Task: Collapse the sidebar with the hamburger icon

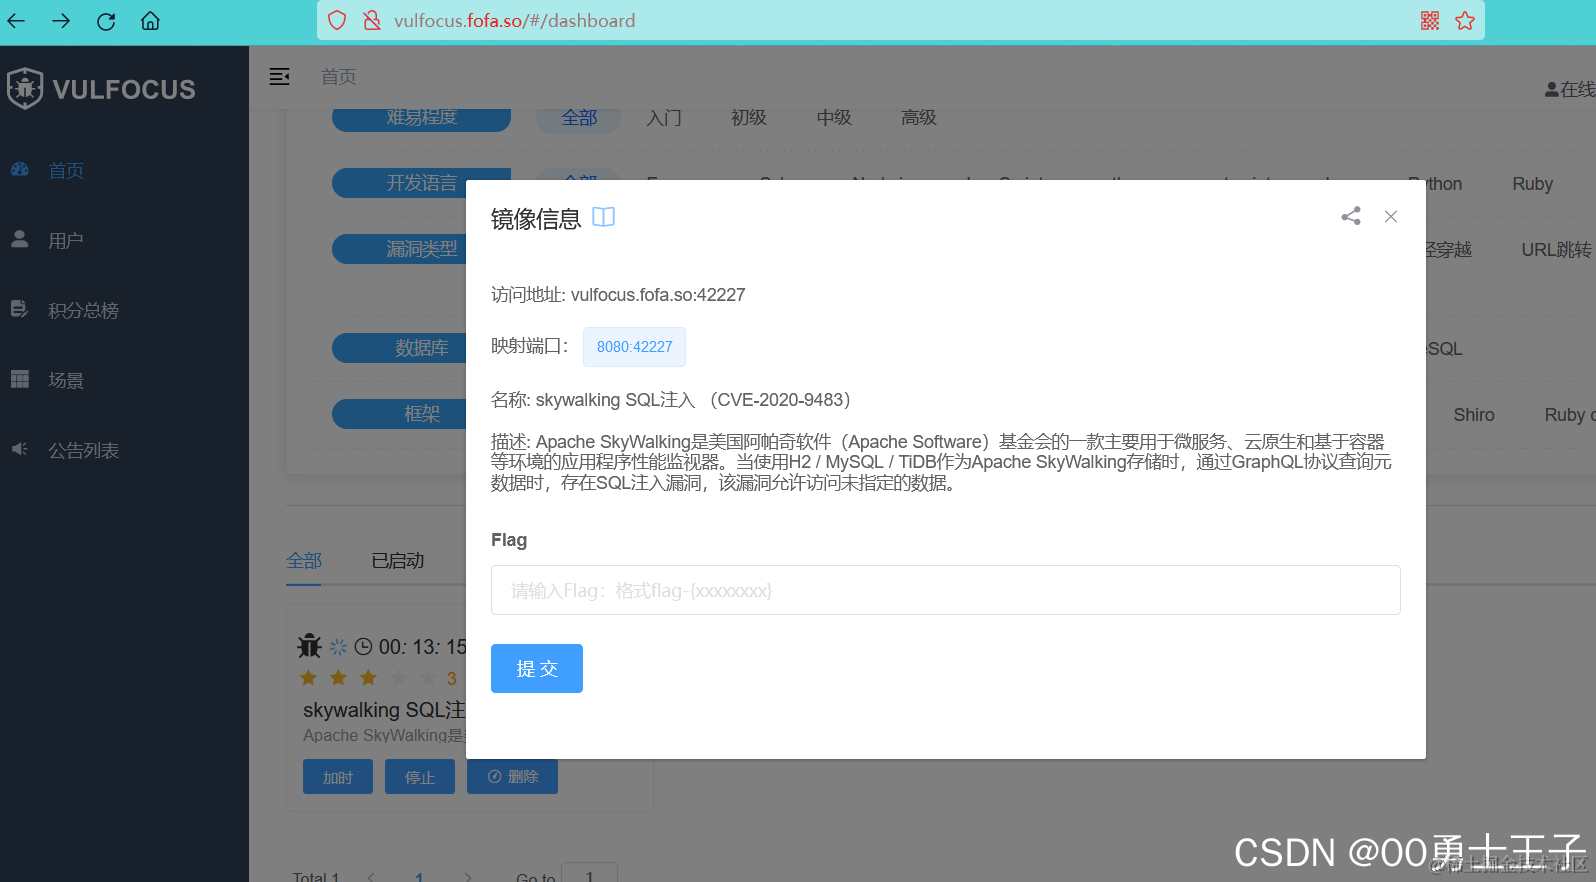Action: [280, 77]
